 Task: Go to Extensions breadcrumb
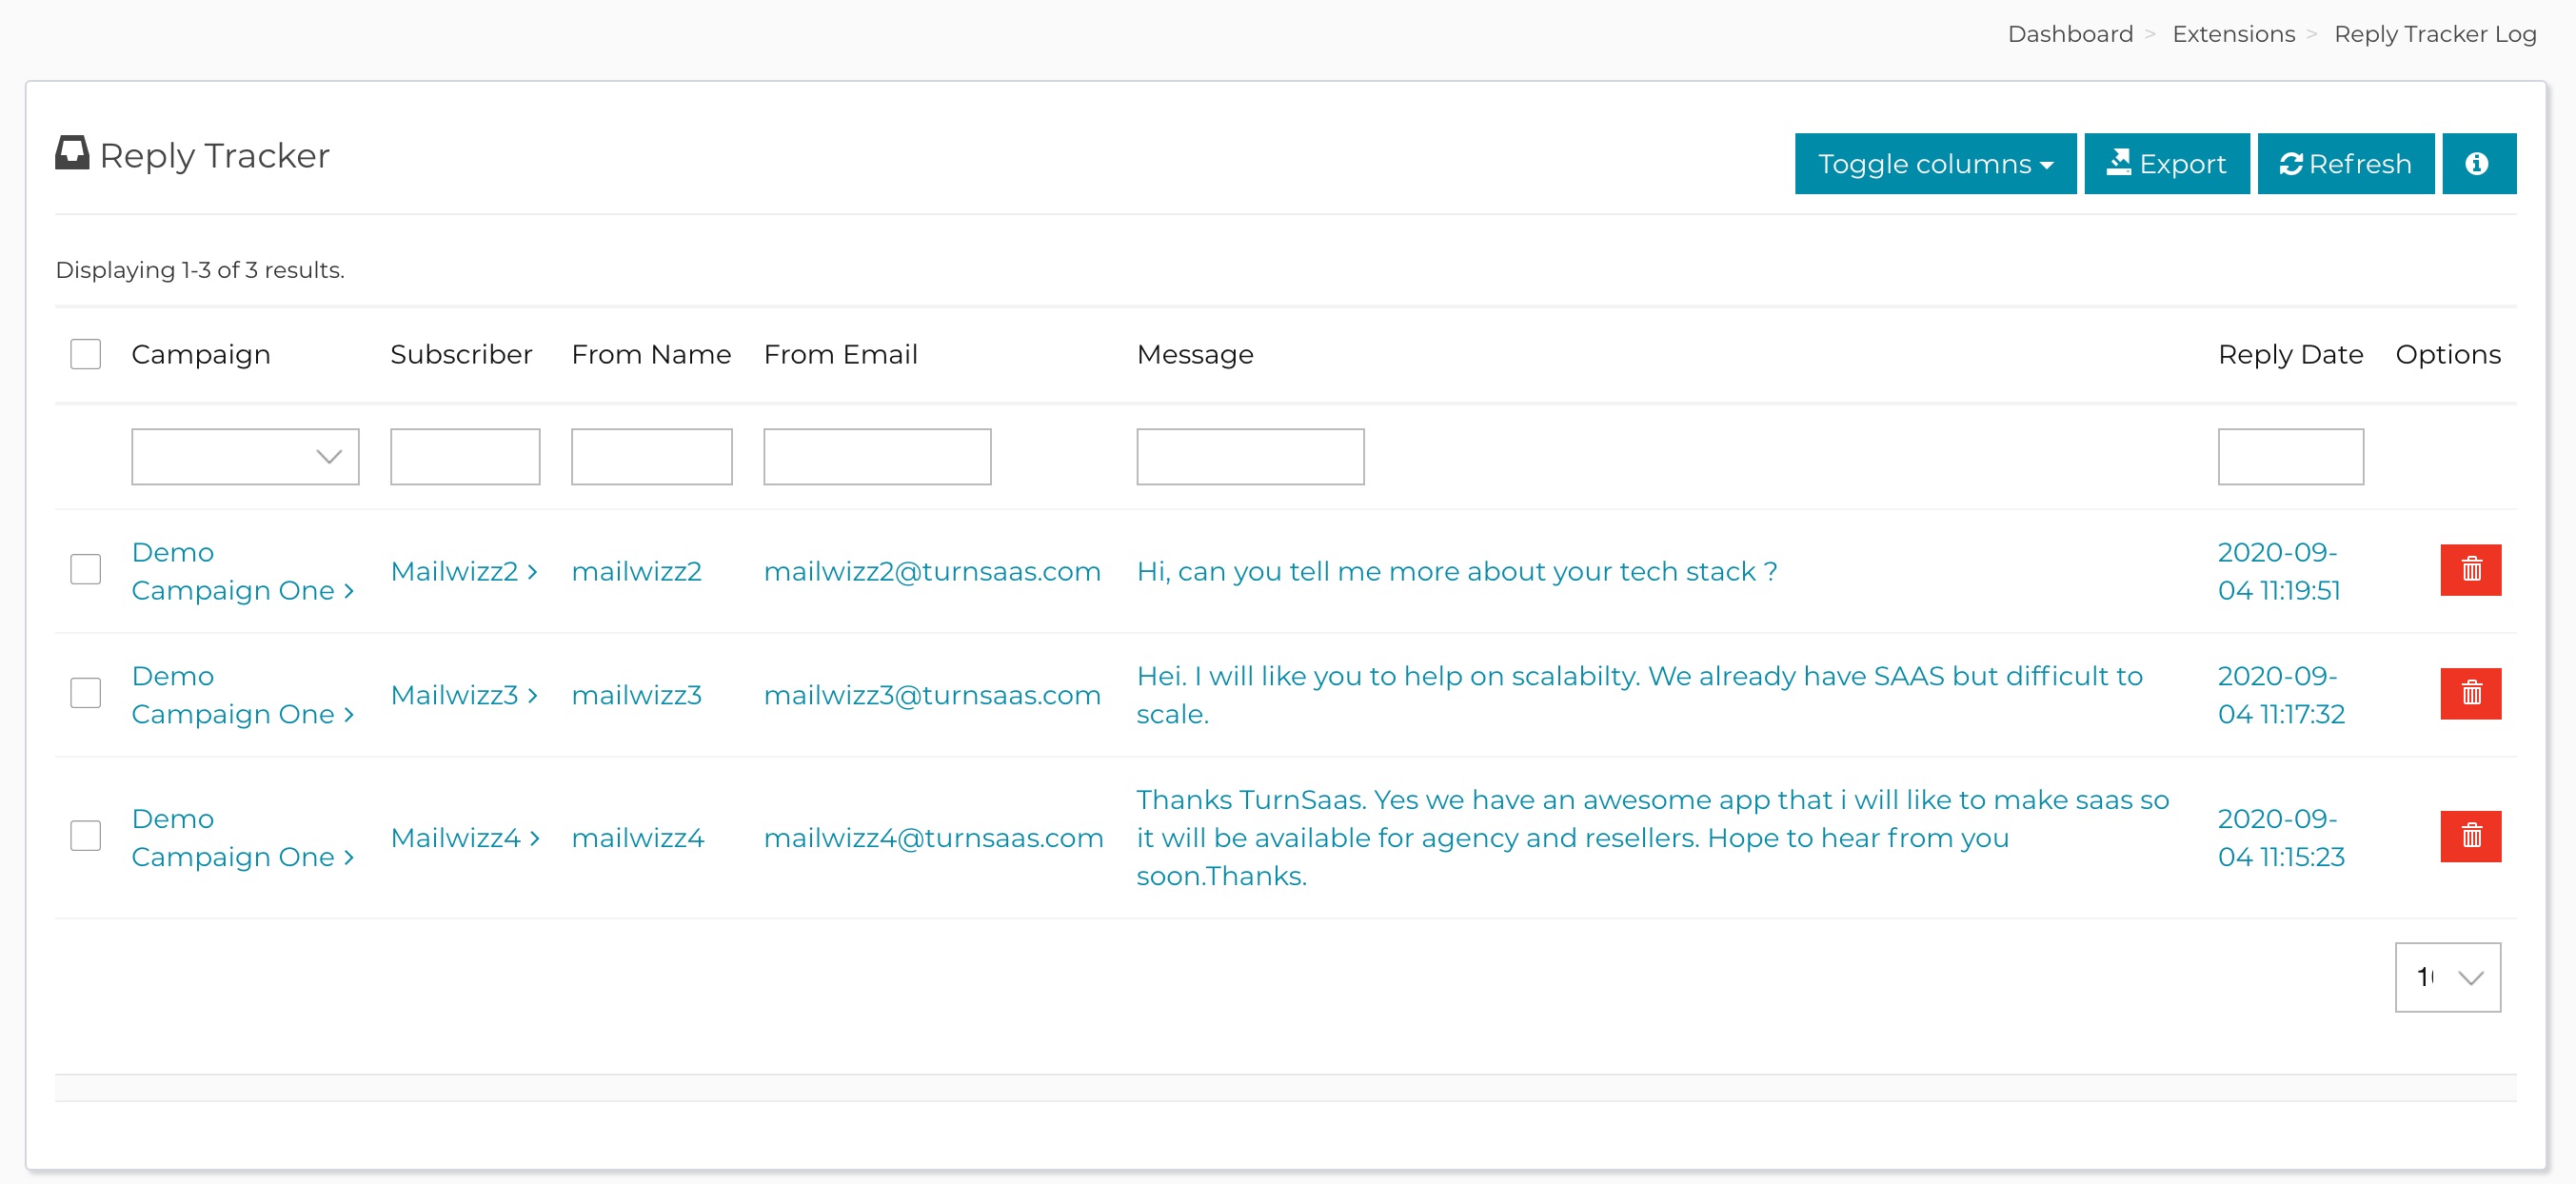click(2233, 34)
